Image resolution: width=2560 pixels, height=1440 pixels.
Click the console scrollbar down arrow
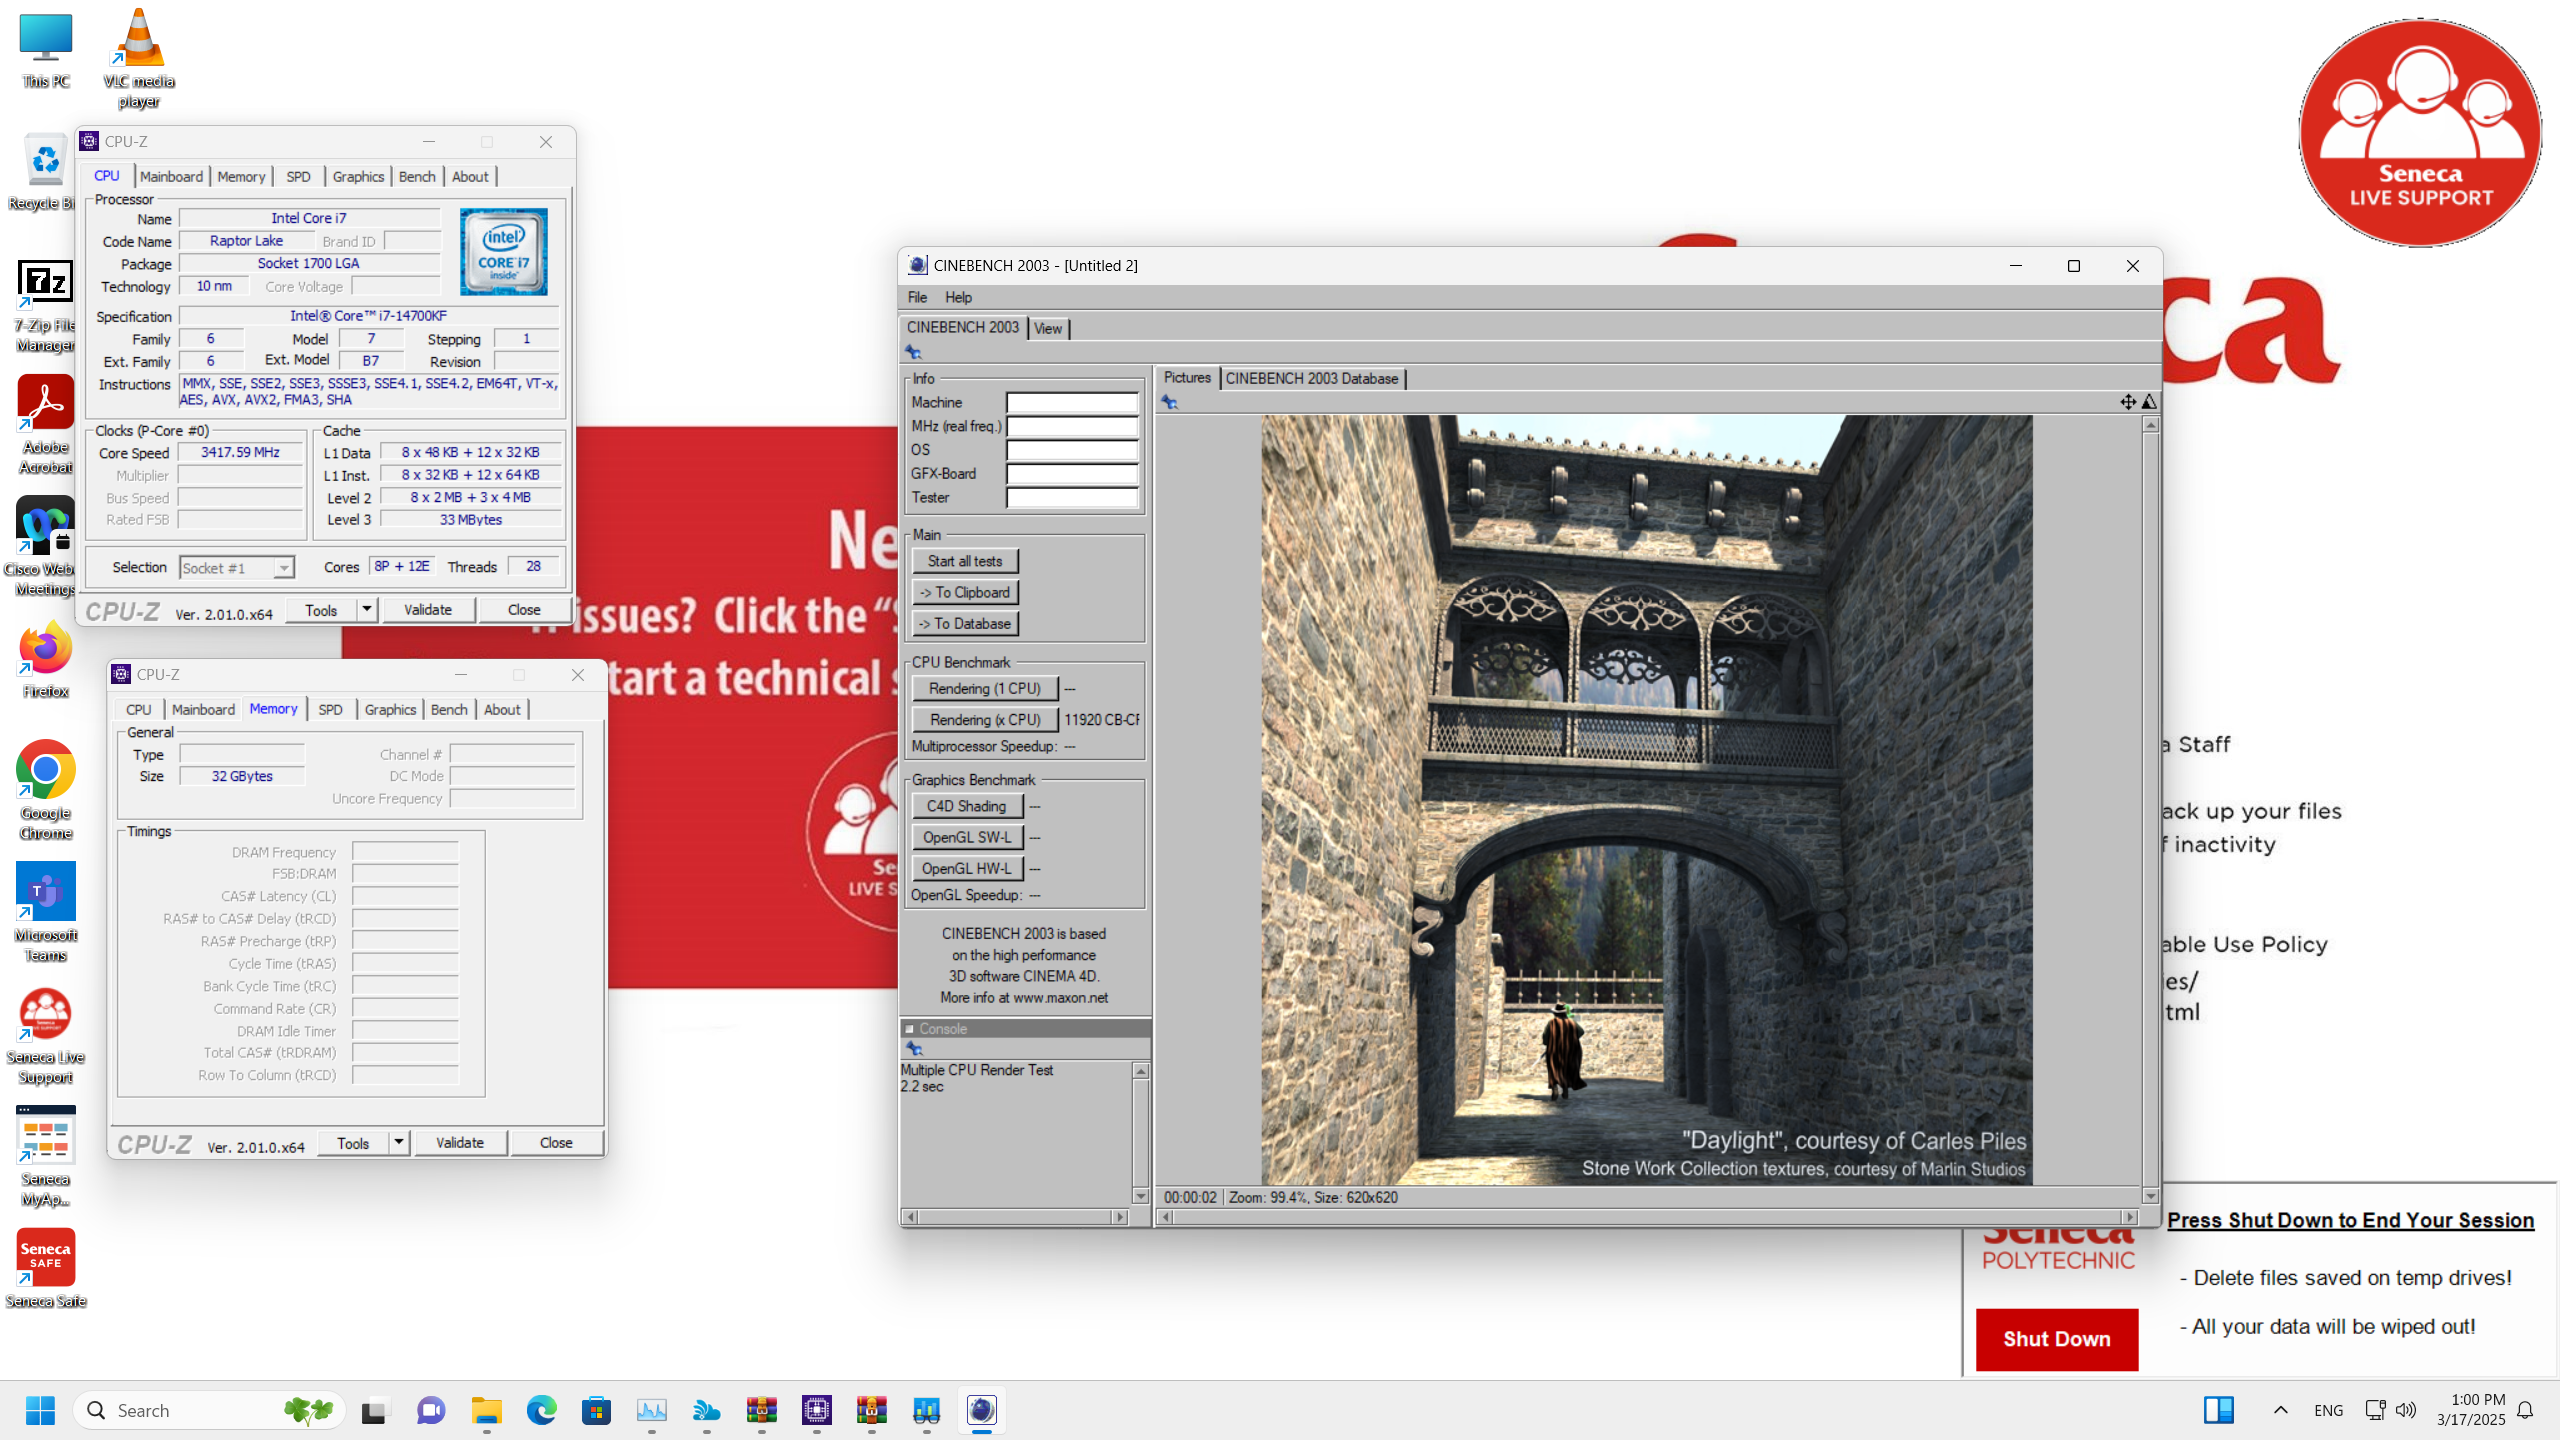[1140, 1196]
